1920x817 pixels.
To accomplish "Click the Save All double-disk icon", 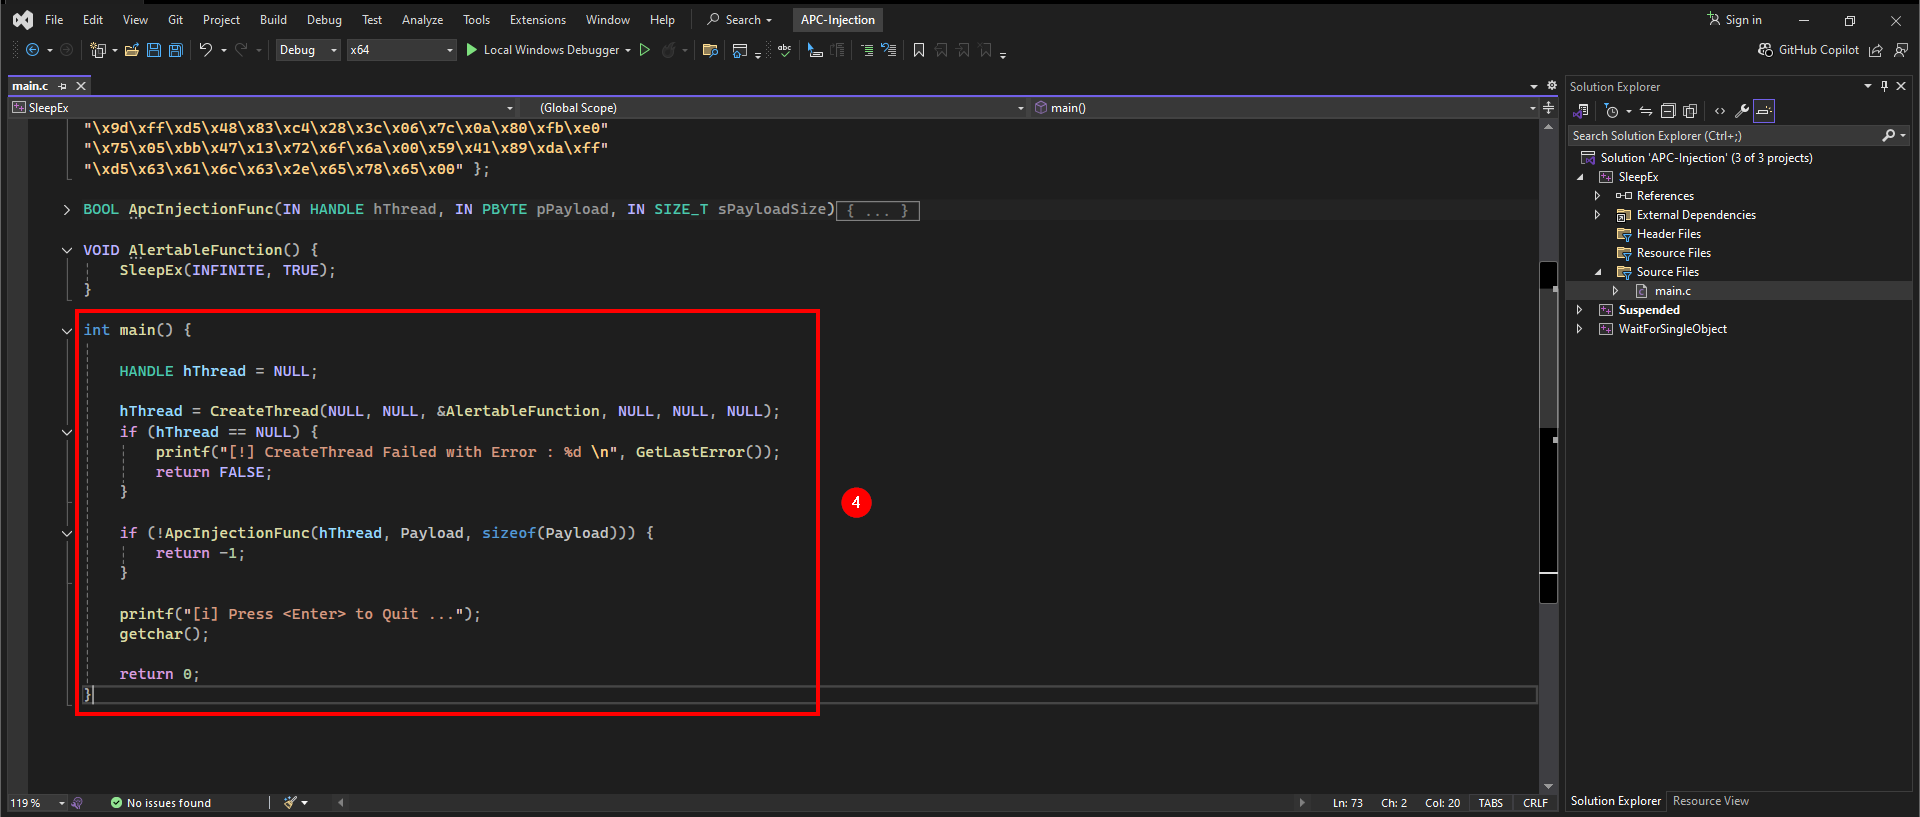I will coord(176,50).
